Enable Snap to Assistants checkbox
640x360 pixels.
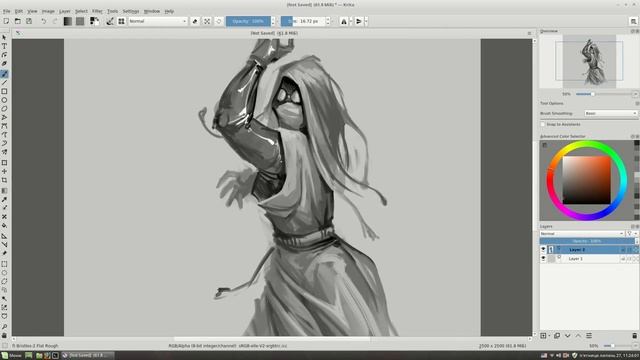[543, 124]
